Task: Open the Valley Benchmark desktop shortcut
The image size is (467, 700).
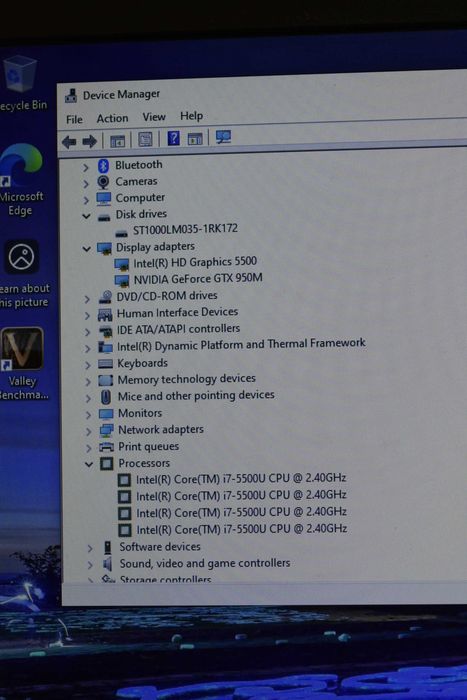Action: (22, 362)
